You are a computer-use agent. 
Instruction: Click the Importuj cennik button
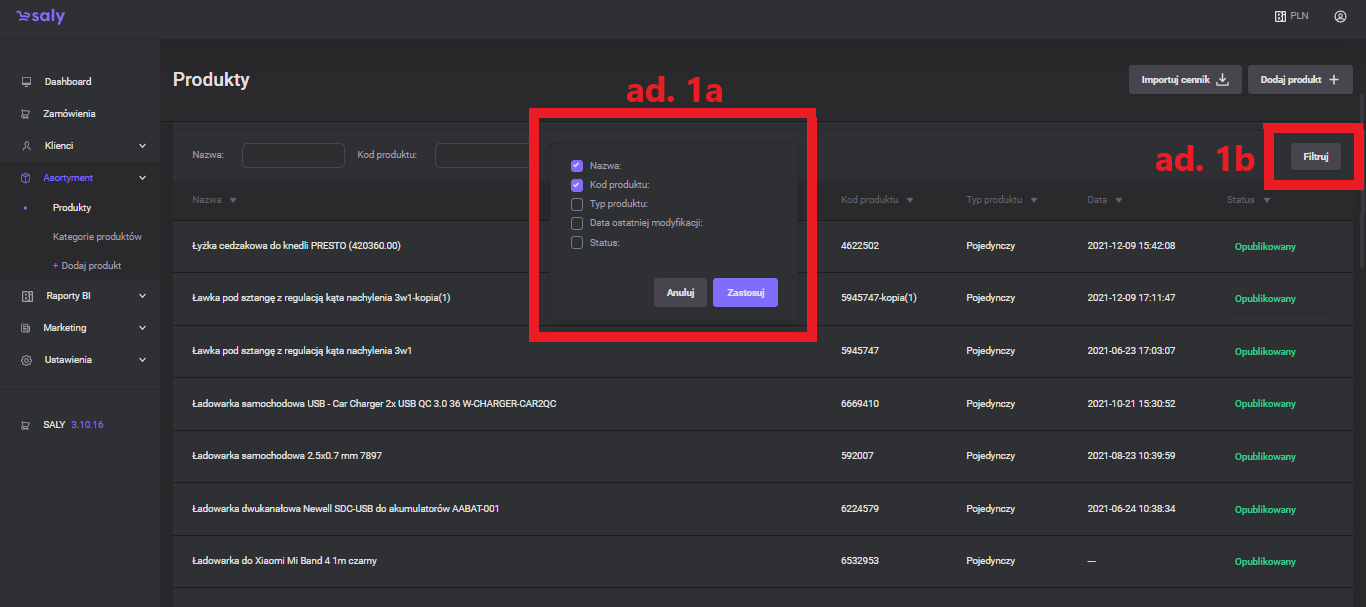pos(1185,80)
